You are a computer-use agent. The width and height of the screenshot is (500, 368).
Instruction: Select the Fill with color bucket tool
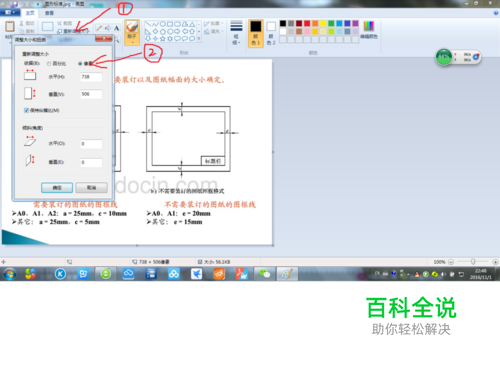coord(108,28)
